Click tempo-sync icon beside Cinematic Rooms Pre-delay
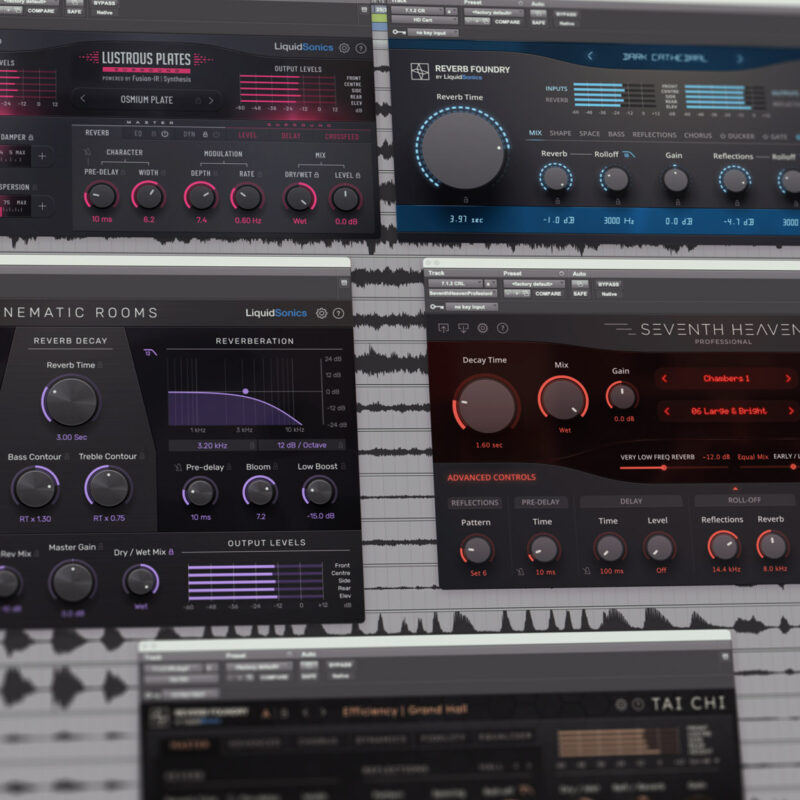Viewport: 800px width, 800px height. (178, 467)
